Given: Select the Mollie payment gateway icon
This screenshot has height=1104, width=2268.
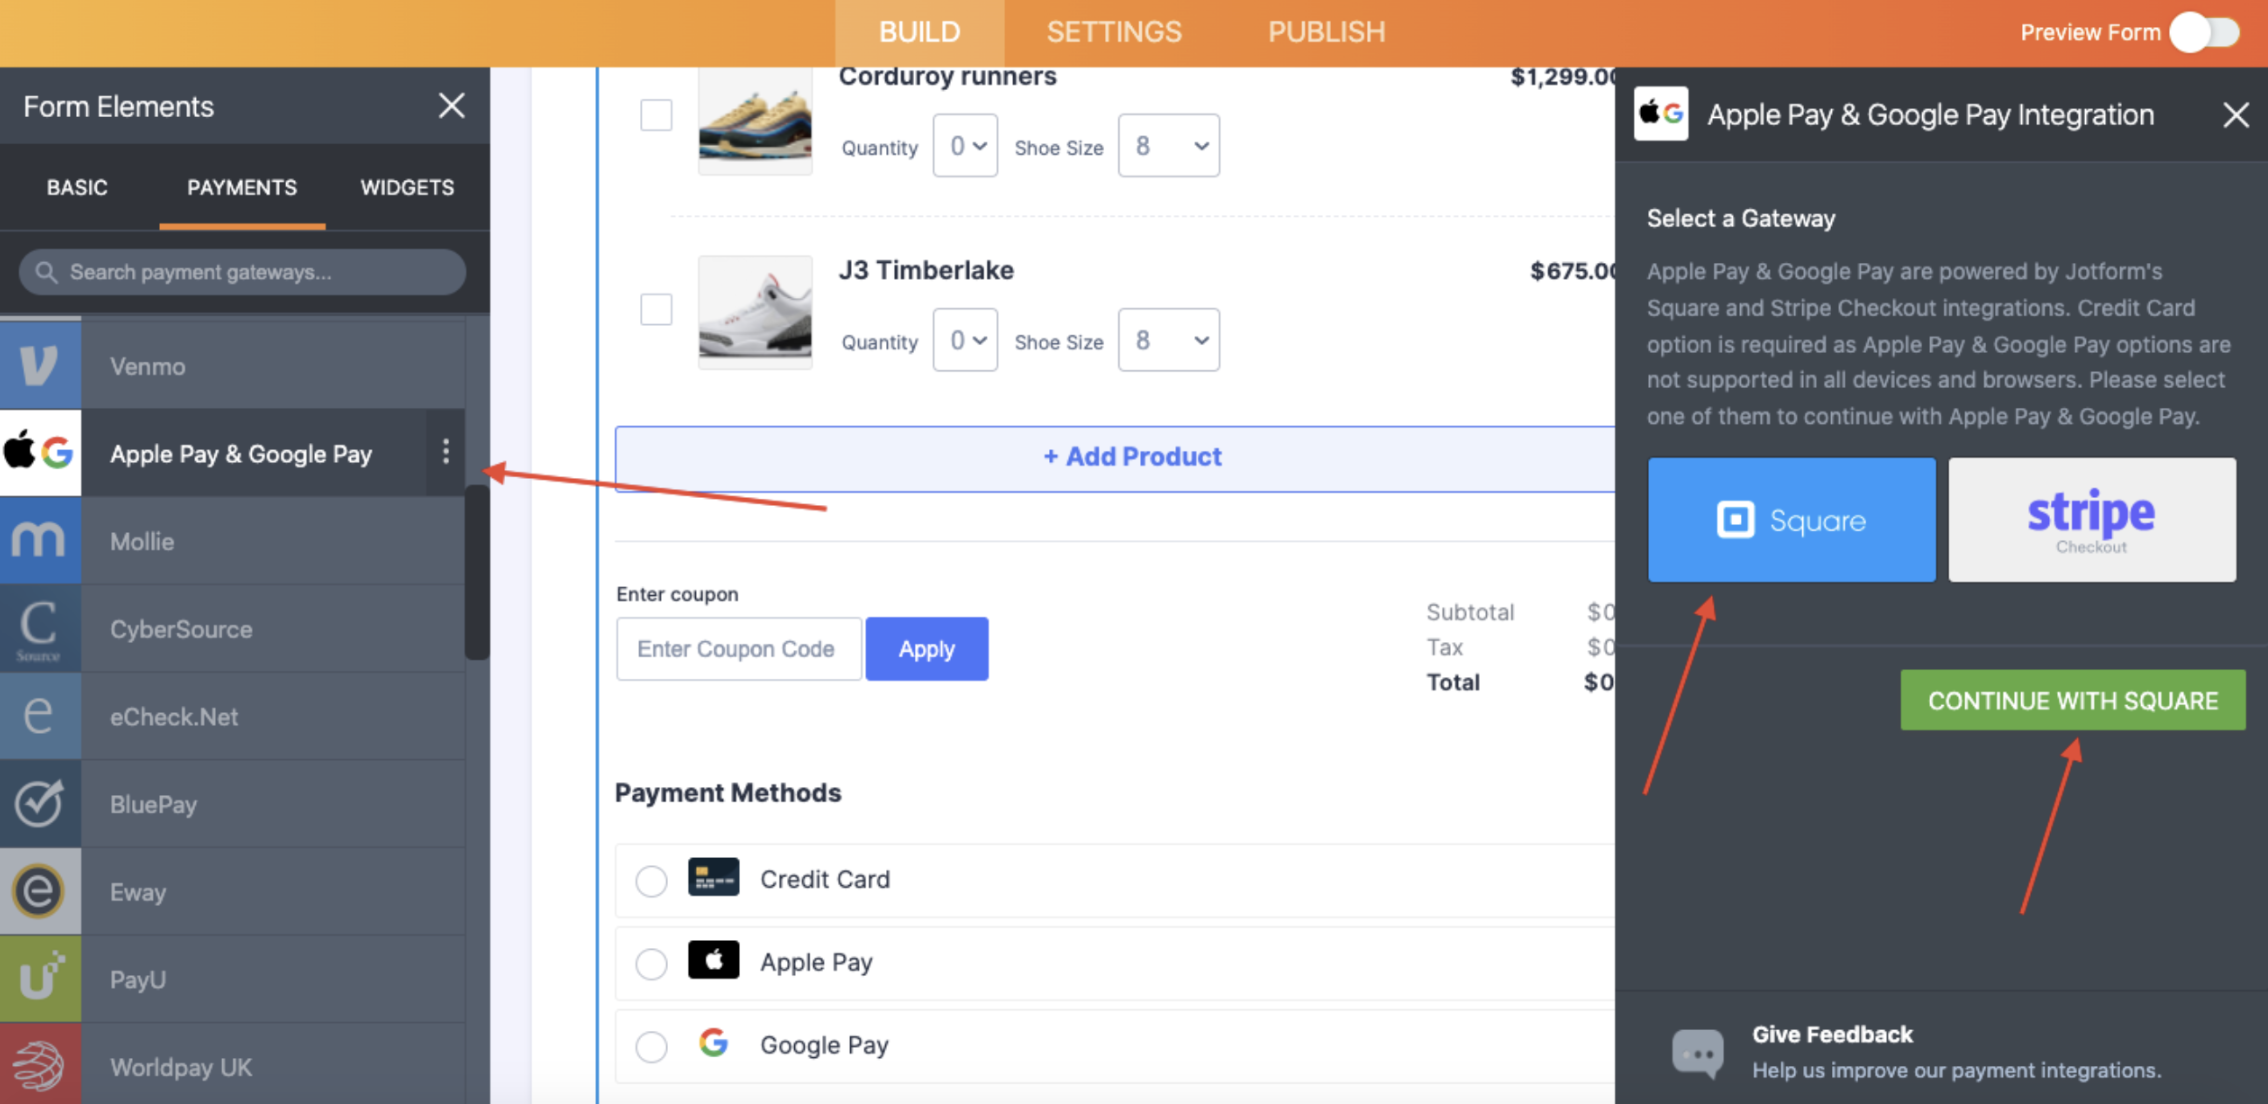Looking at the screenshot, I should pos(40,541).
